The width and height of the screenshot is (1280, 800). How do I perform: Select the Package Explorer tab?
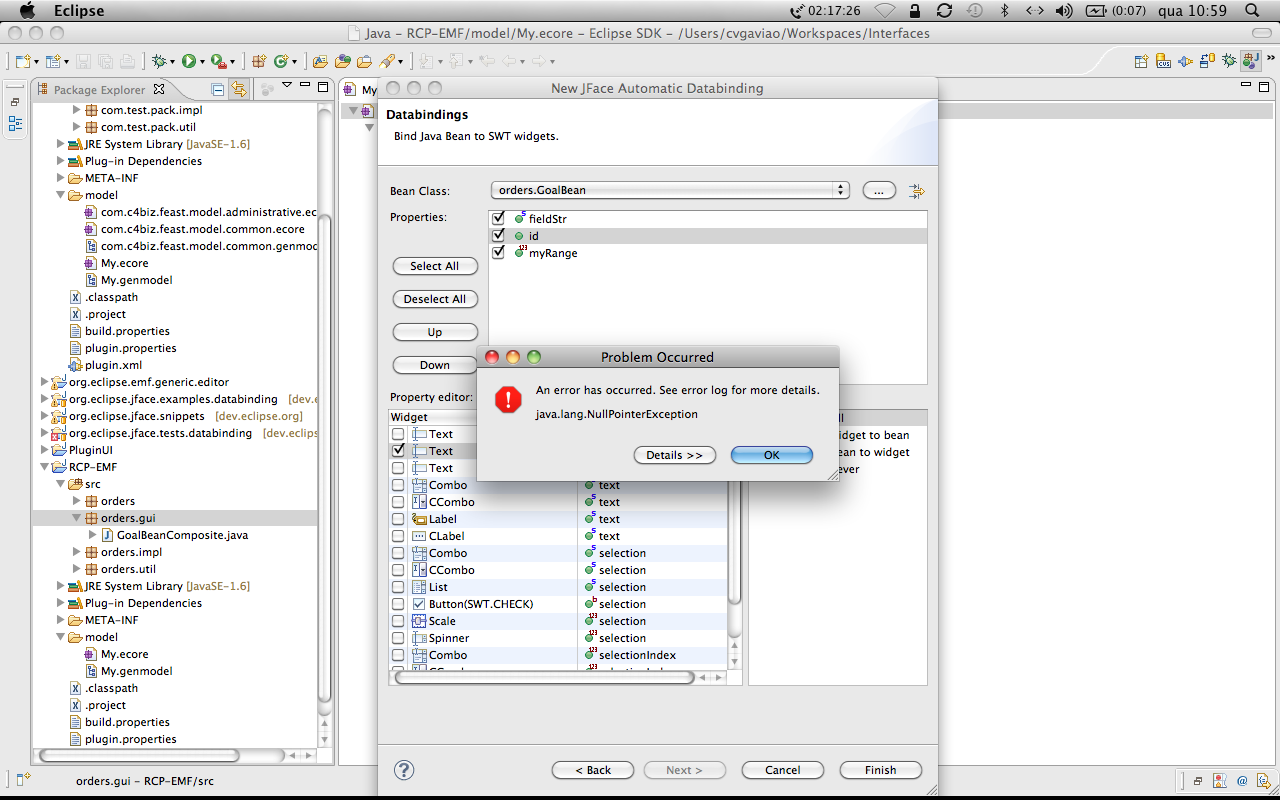click(x=99, y=89)
